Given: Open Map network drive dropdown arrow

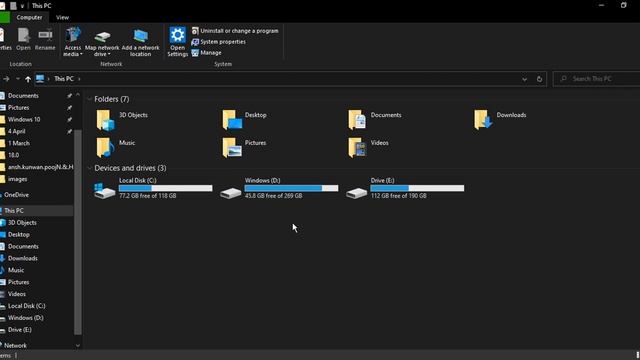Looking at the screenshot, I should point(109,54).
